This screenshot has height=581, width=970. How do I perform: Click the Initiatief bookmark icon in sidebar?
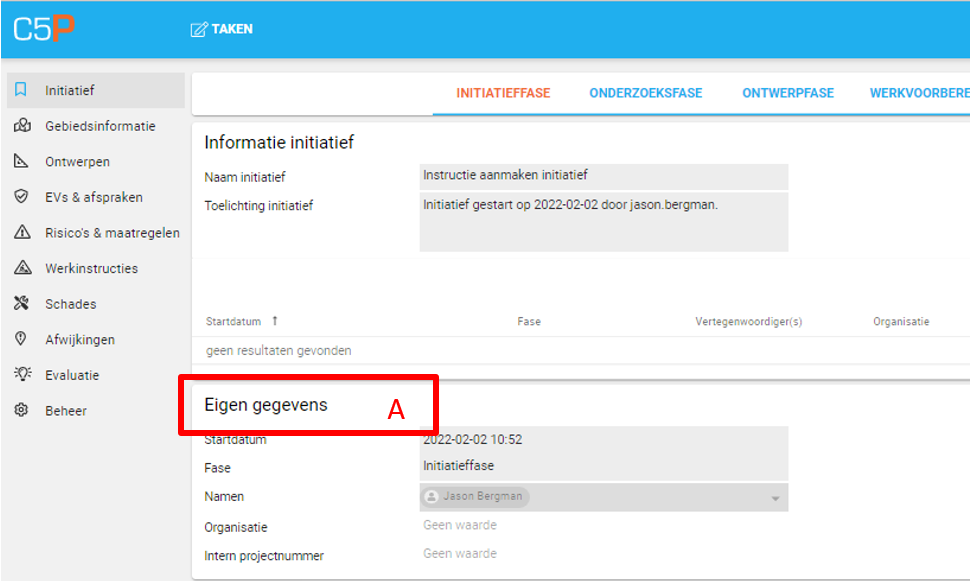22,90
